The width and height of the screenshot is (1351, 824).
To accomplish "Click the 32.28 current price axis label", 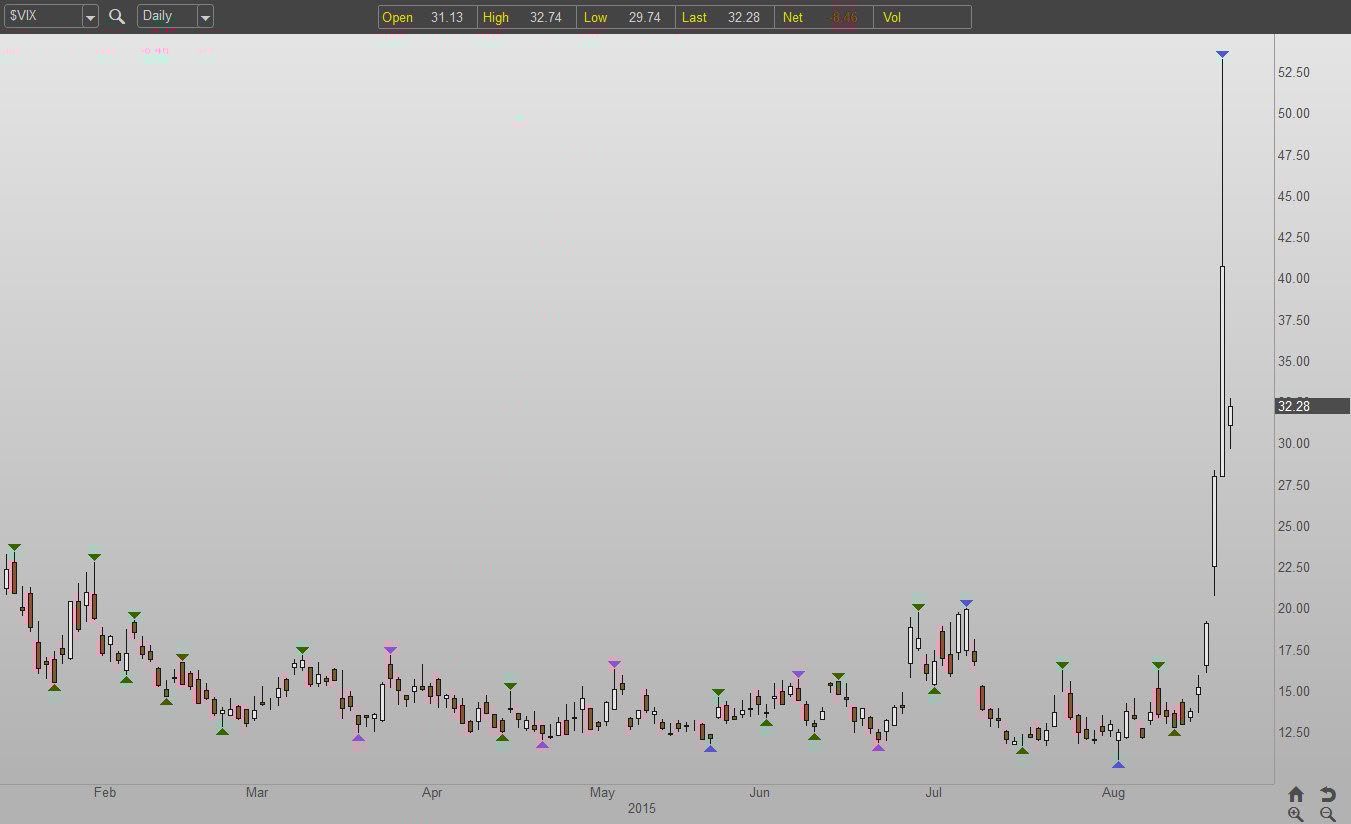I will coord(1312,406).
